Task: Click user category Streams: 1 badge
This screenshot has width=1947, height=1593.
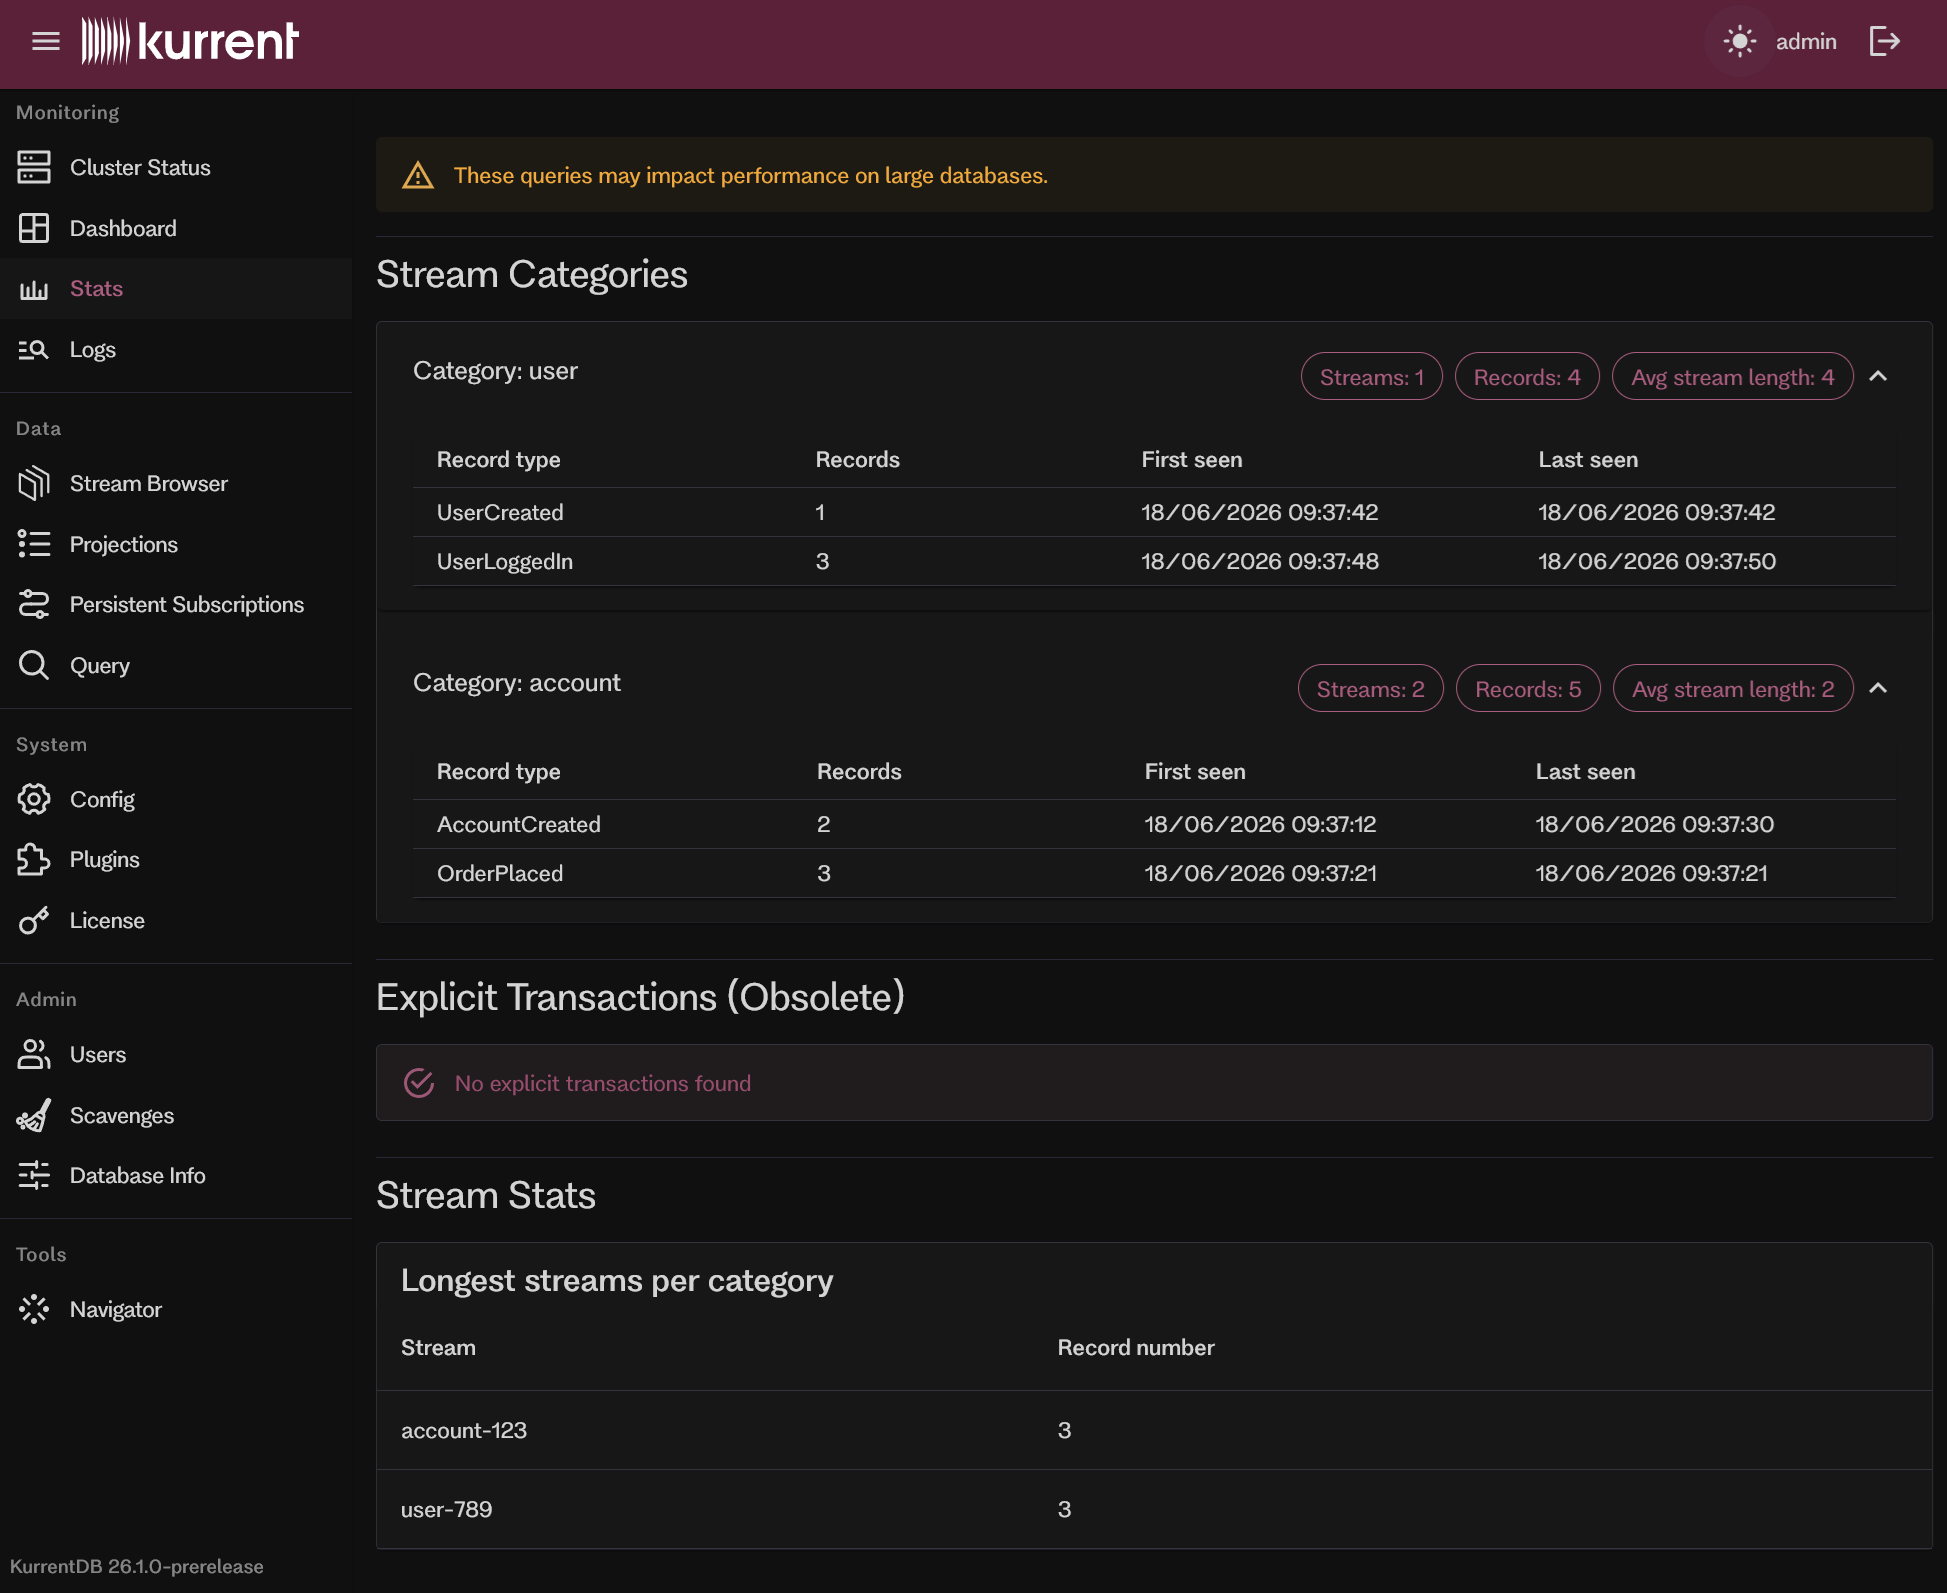Action: tap(1371, 377)
